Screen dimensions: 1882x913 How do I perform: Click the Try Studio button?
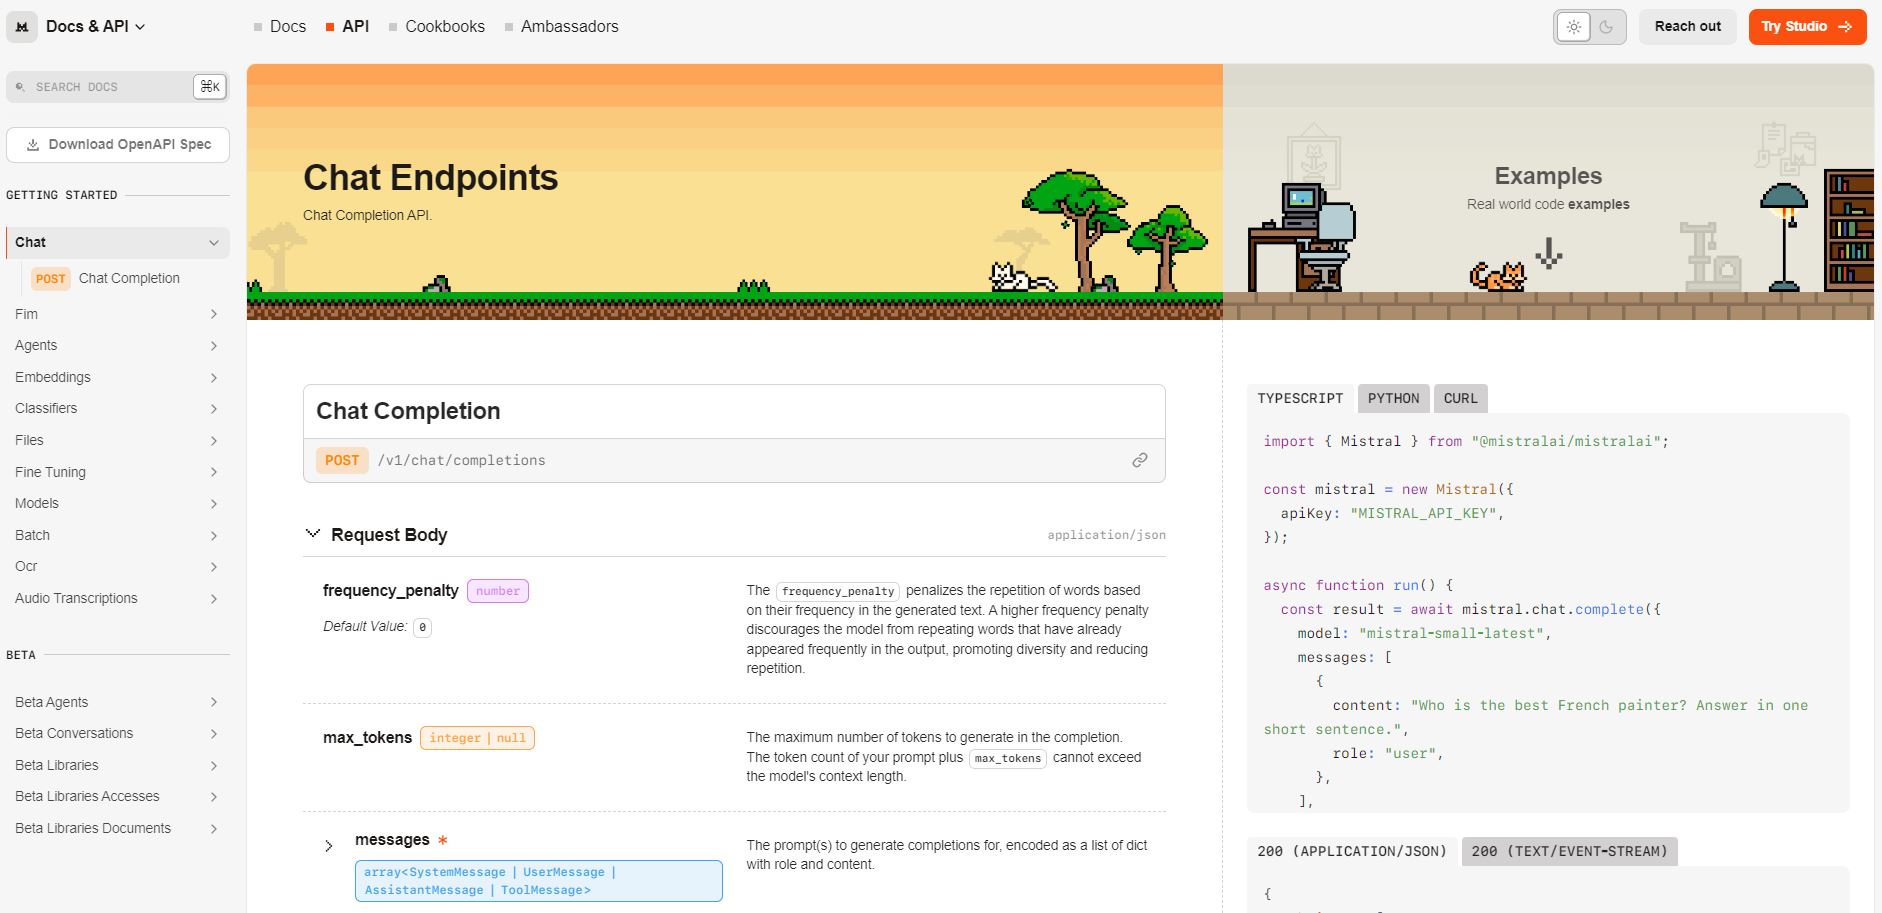[1806, 27]
